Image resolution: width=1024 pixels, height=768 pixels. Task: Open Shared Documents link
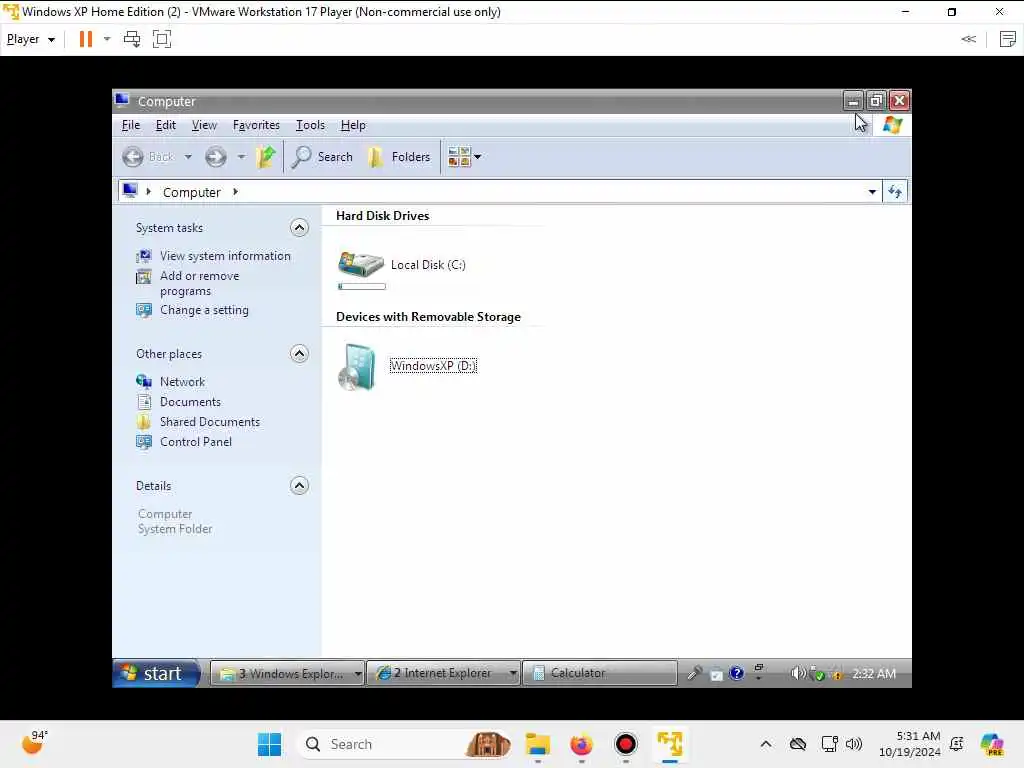[210, 423]
